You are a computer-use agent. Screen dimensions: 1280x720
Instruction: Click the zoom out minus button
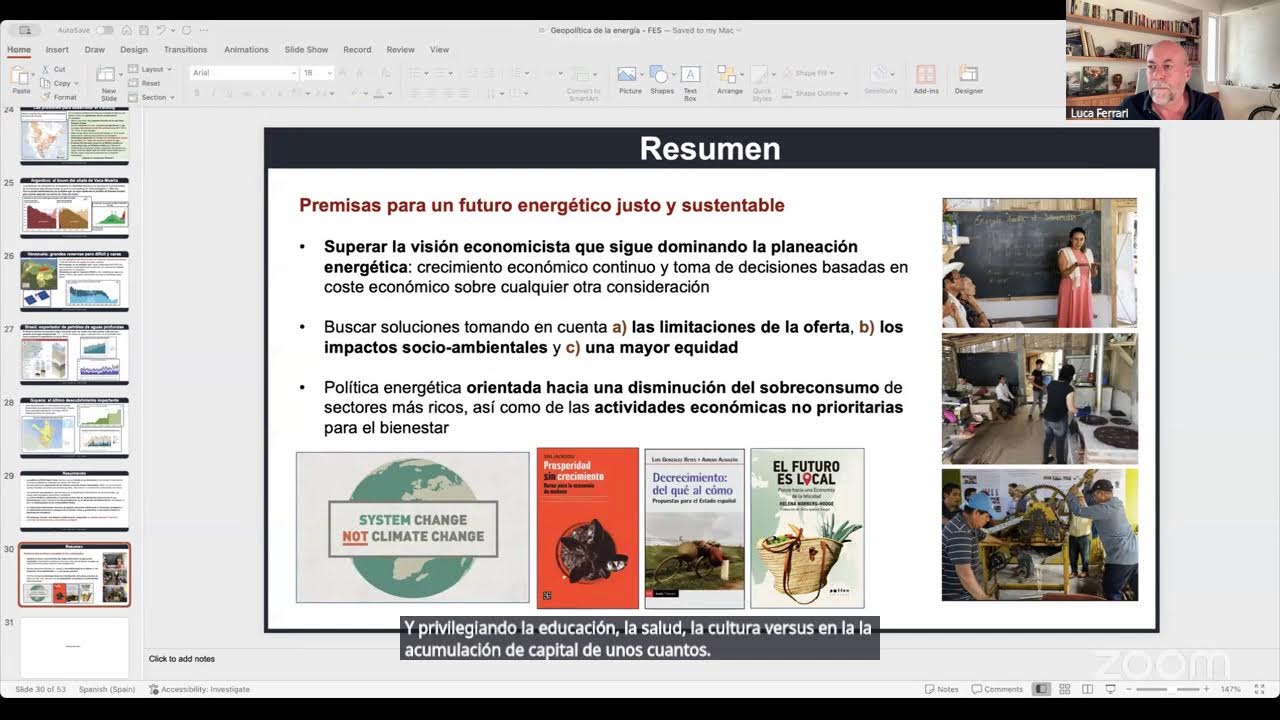point(1130,689)
